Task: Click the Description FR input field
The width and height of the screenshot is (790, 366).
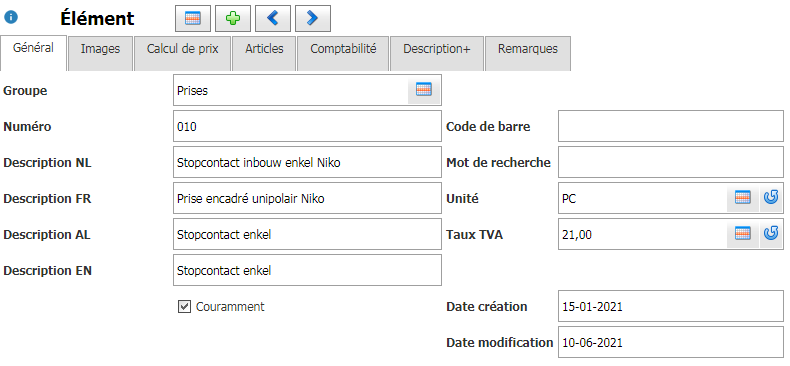Action: (x=307, y=198)
